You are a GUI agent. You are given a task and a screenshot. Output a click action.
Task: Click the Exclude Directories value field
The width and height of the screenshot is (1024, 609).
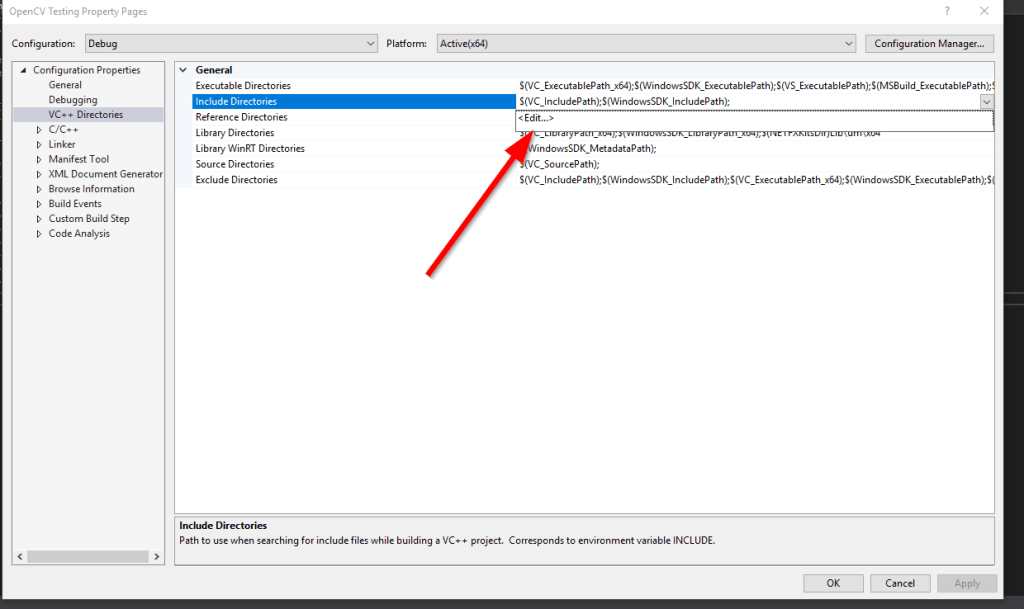[755, 180]
